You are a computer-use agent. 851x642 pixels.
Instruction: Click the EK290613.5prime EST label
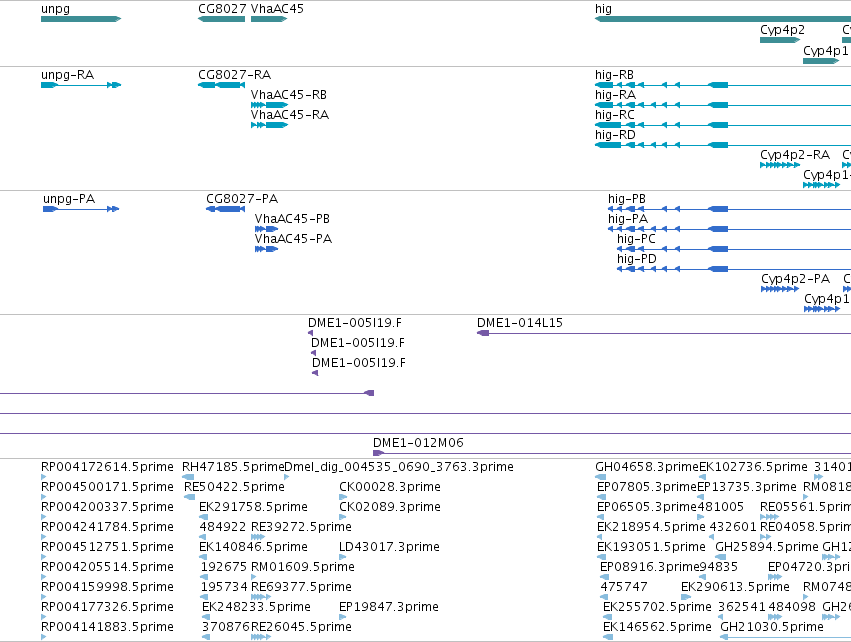(735, 587)
